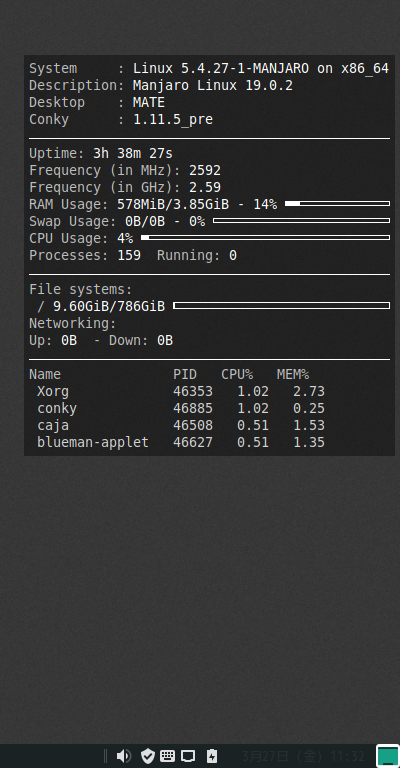Click the 'Running:' label
Screen dimensions: 400x768
(189, 256)
